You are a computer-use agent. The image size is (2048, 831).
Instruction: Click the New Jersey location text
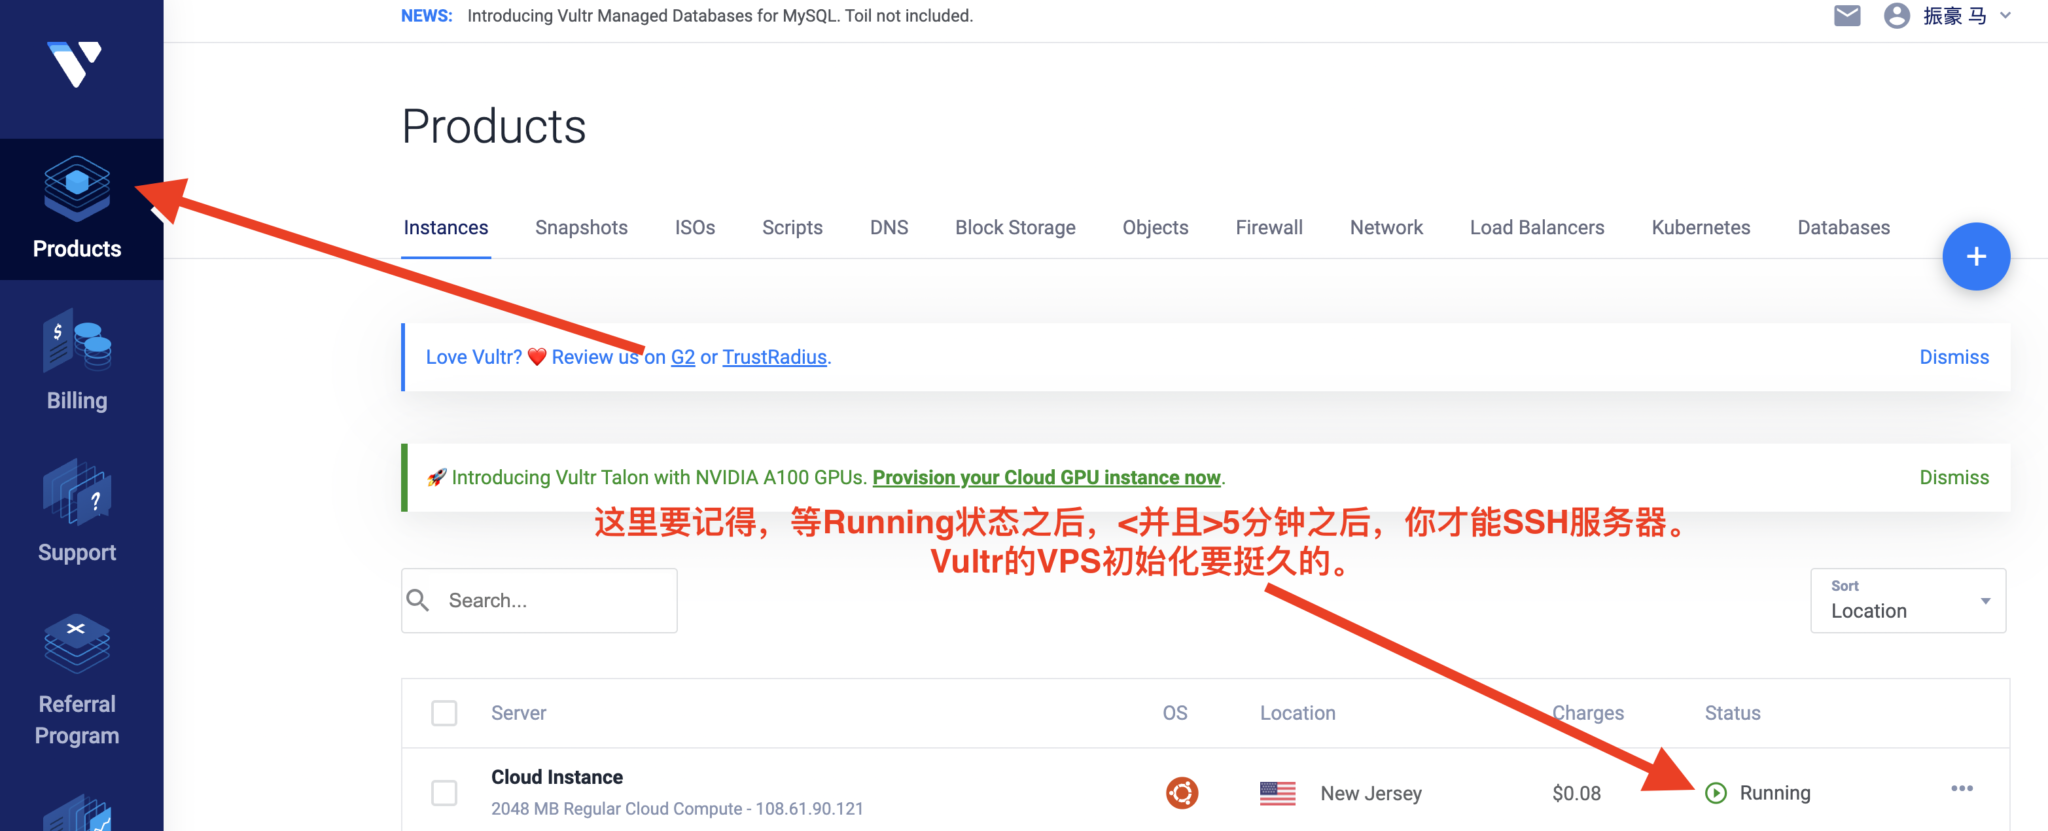(1371, 793)
